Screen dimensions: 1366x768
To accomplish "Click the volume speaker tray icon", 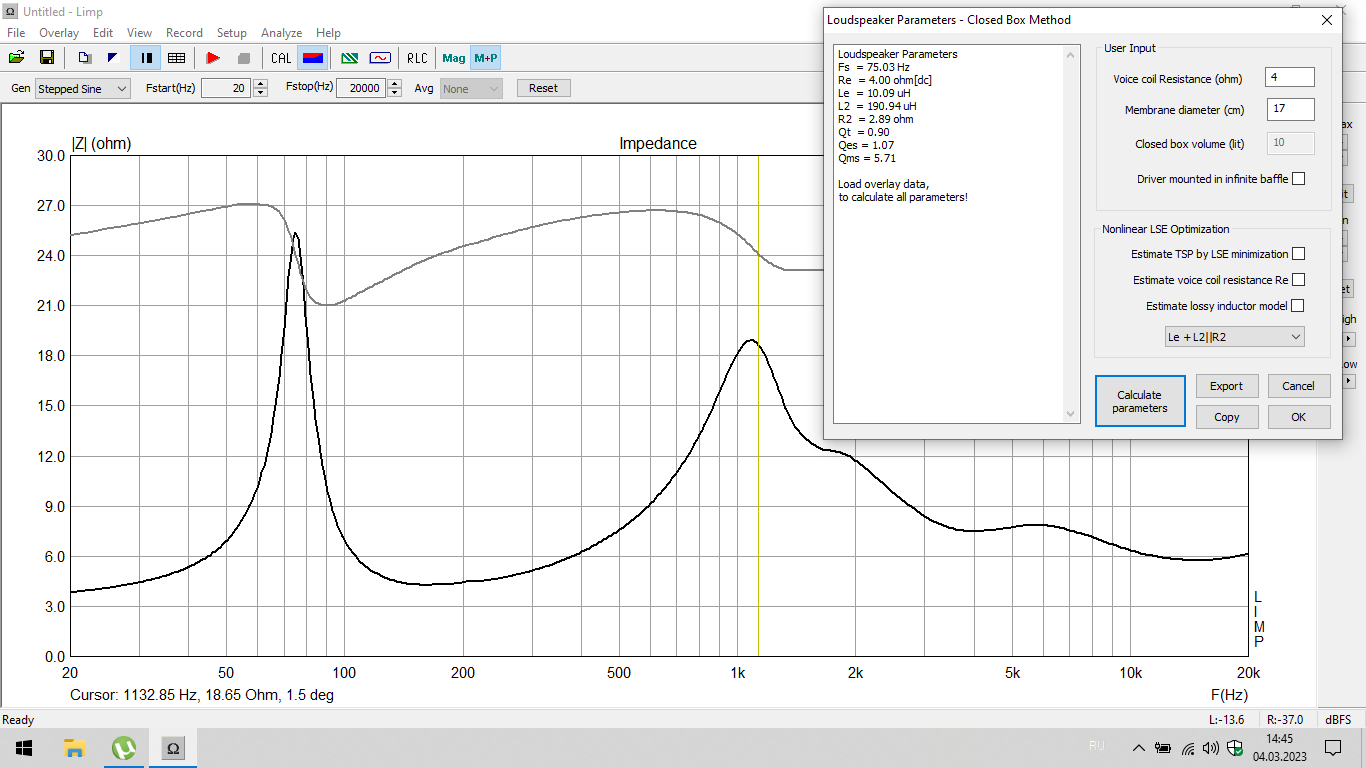I will (x=1211, y=748).
